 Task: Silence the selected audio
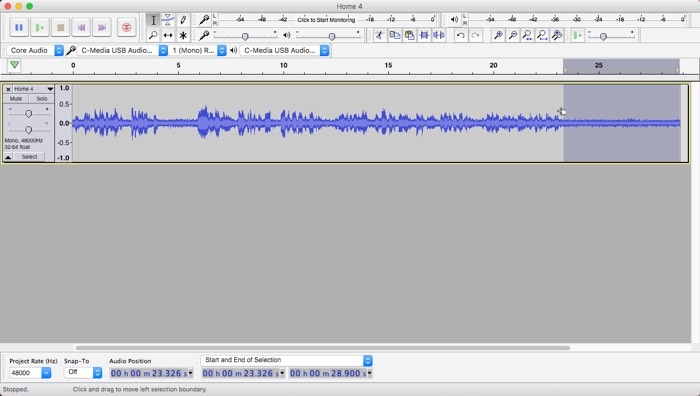click(x=439, y=35)
